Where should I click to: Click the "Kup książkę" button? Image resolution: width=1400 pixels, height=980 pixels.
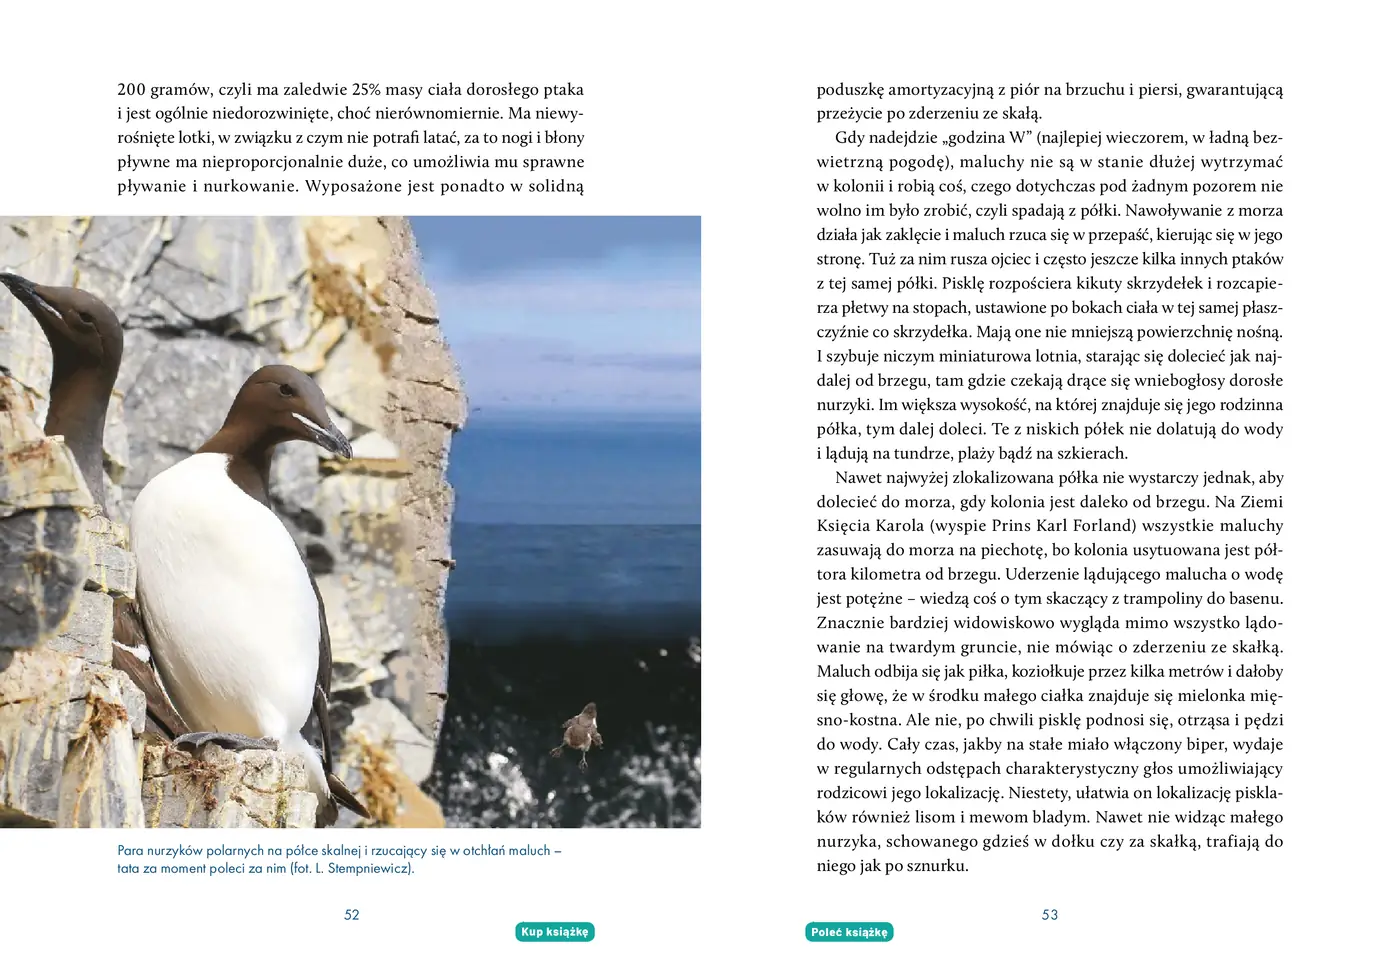(555, 932)
